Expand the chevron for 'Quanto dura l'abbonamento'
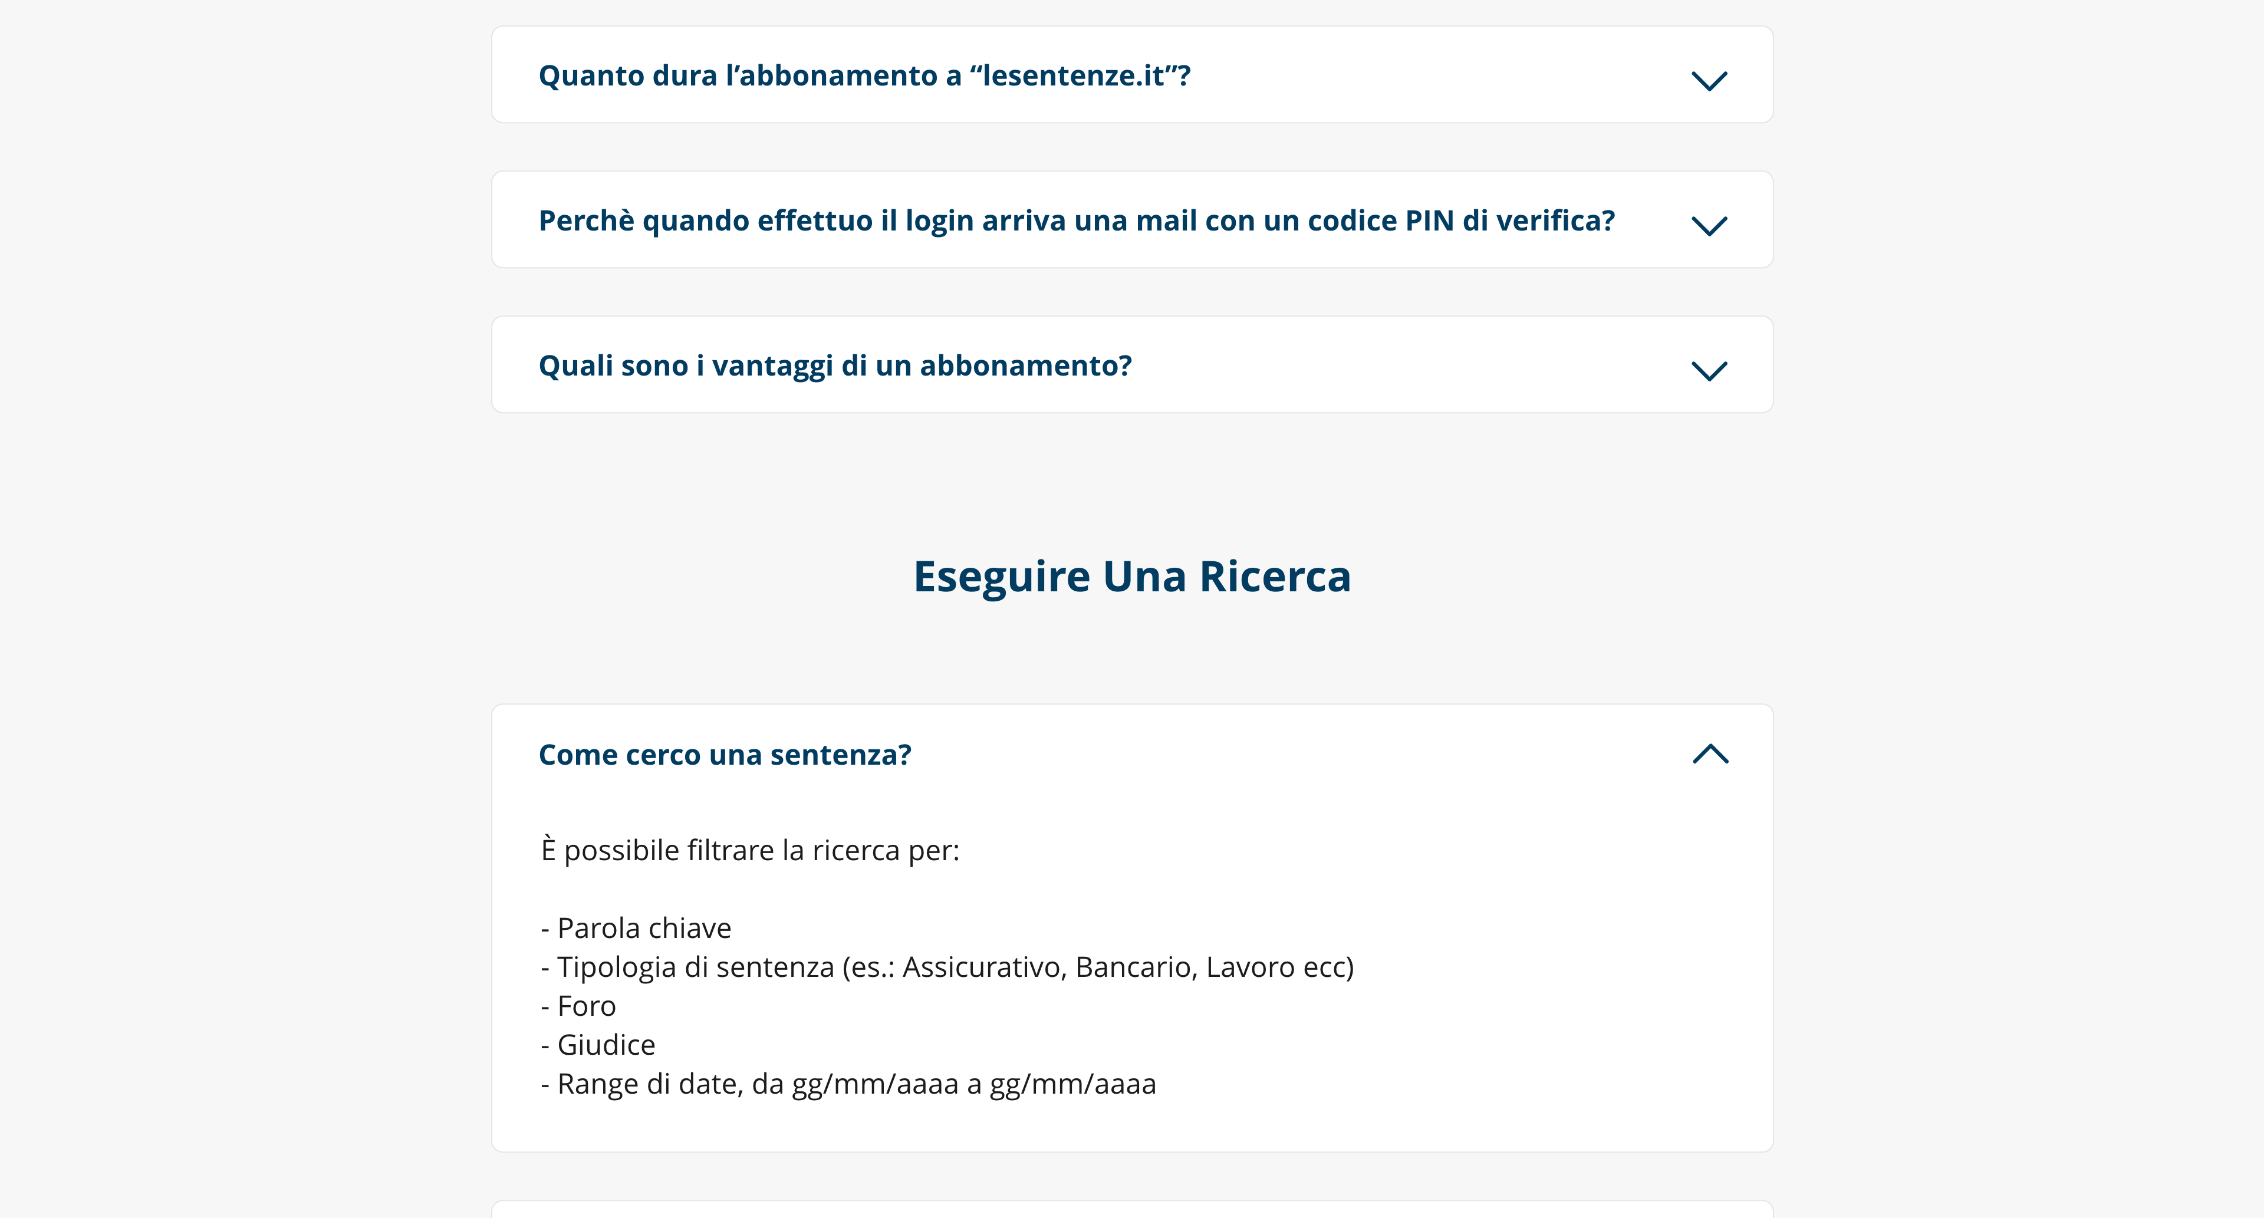Viewport: 2264px width, 1218px height. coord(1709,80)
